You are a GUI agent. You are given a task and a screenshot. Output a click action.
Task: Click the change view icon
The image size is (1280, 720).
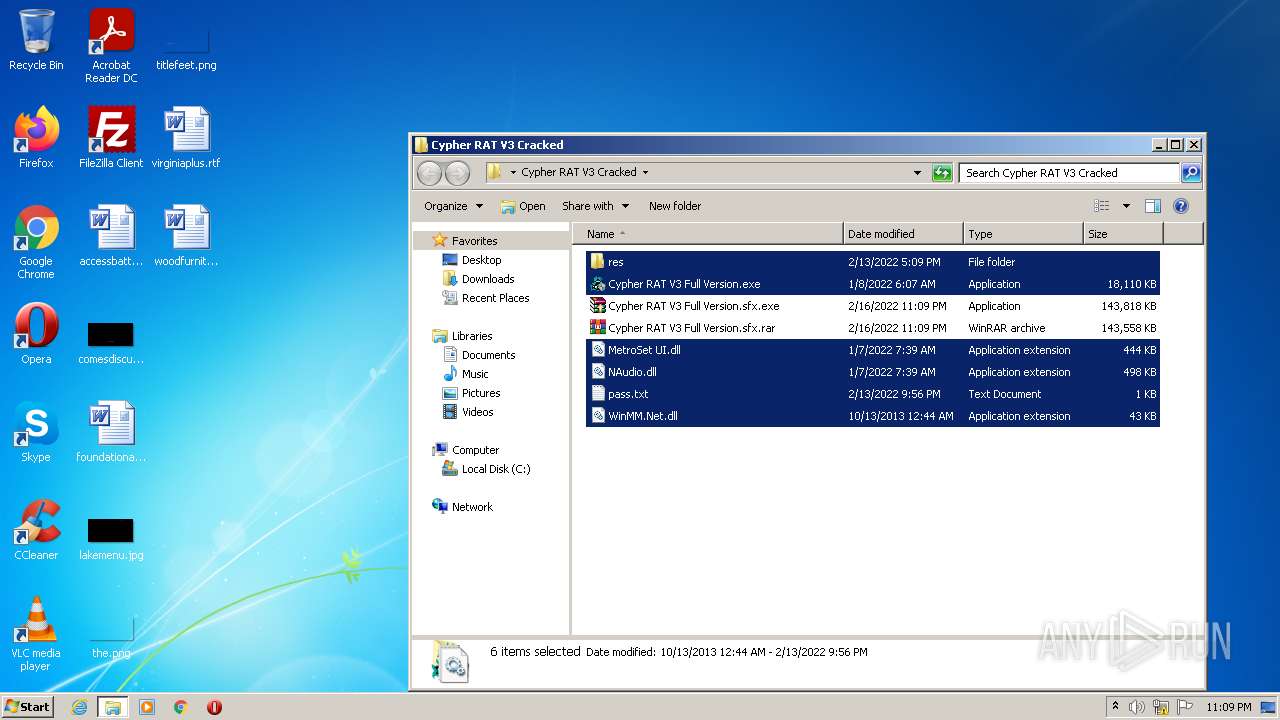[1101, 206]
